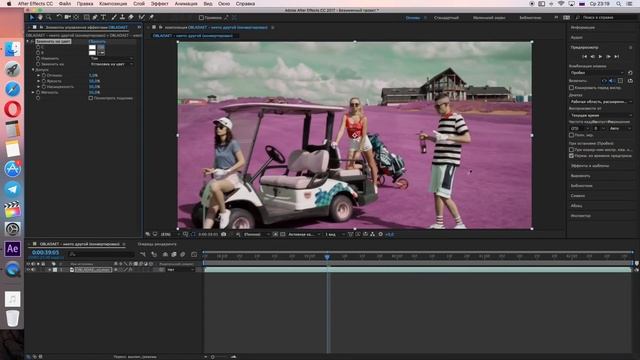Viewport: 640px width, 360px height.
Task: Open the 'Play From' dropdown in Preview
Action: pos(600,116)
